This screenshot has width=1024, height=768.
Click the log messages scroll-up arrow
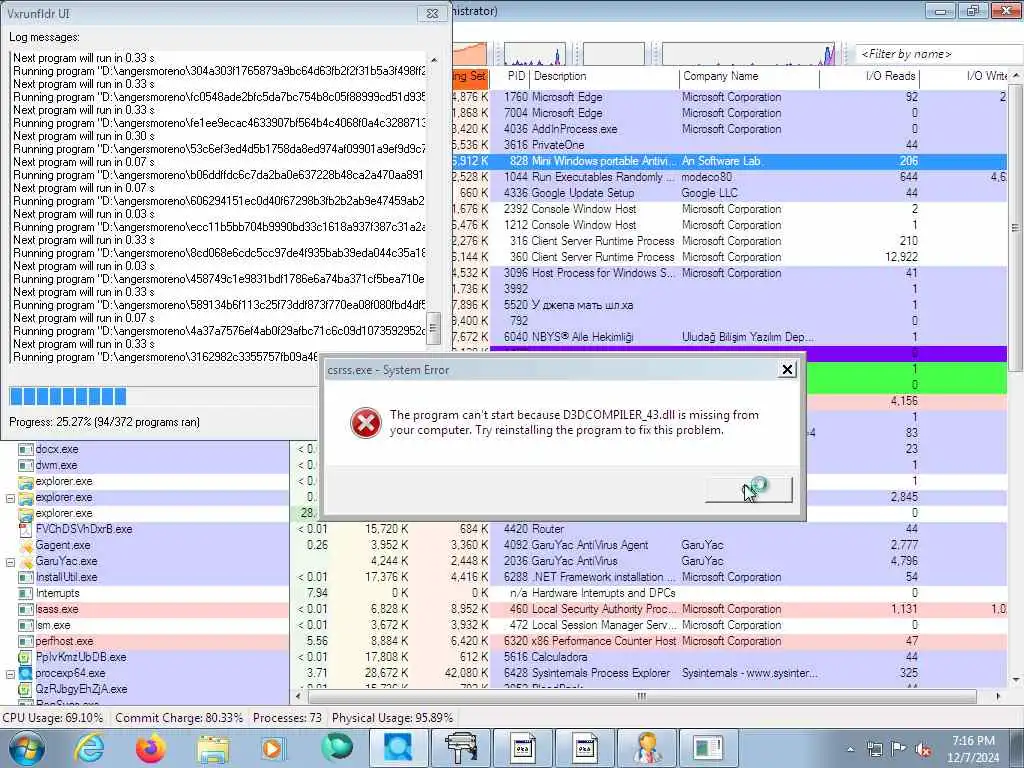click(x=434, y=59)
